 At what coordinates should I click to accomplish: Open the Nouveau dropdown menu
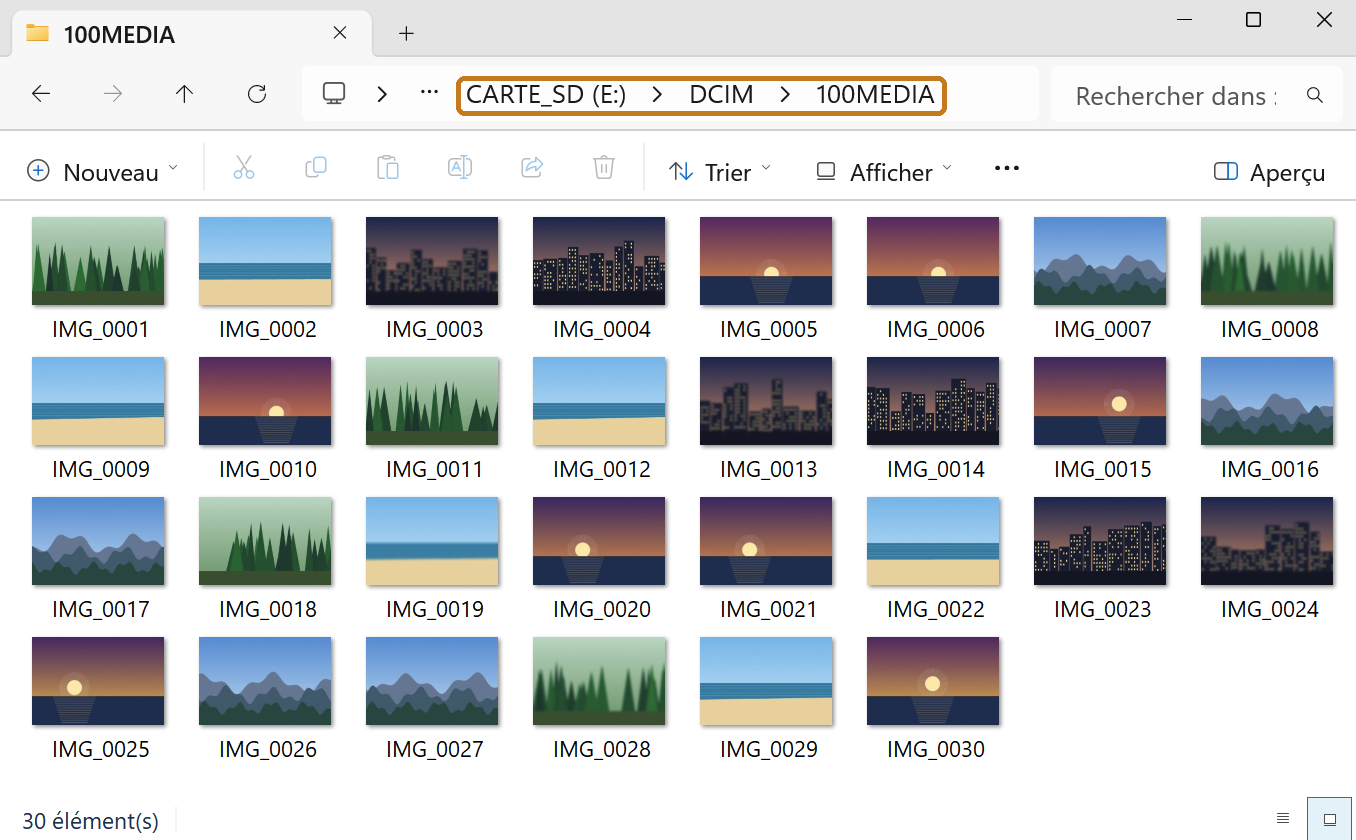pos(103,171)
